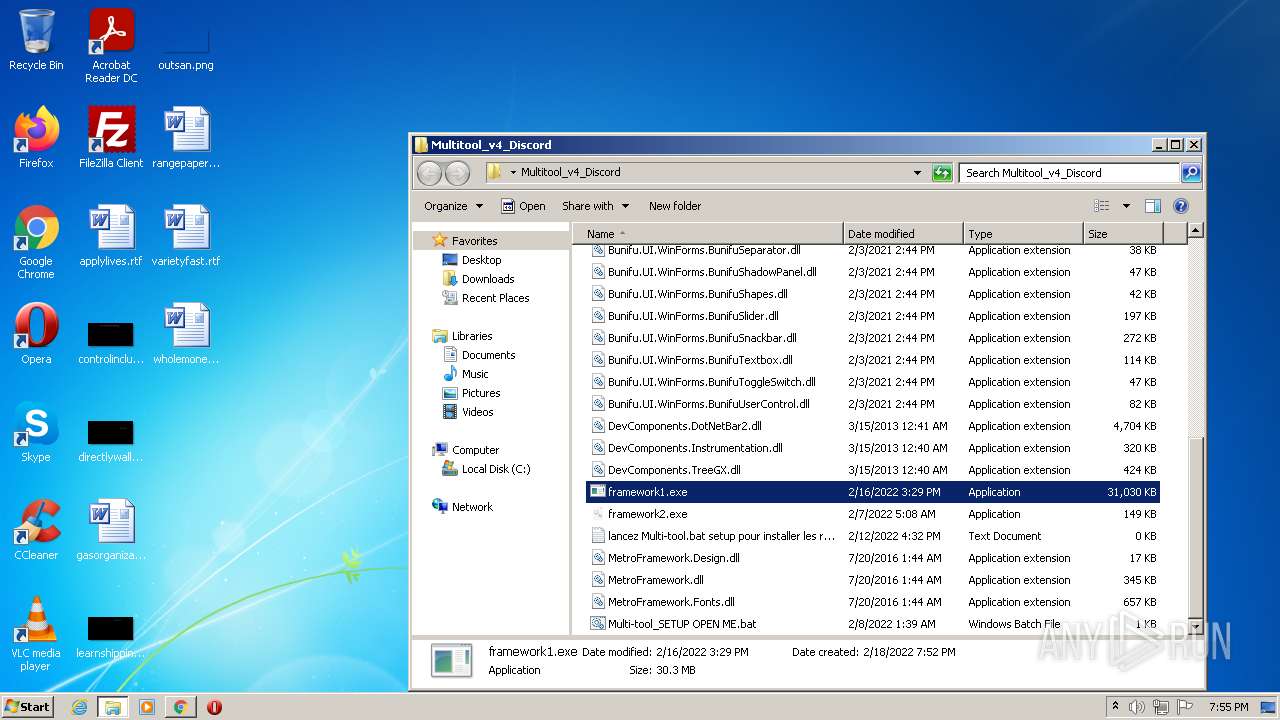Refresh the Multitool_v4_Discord folder view

click(942, 173)
